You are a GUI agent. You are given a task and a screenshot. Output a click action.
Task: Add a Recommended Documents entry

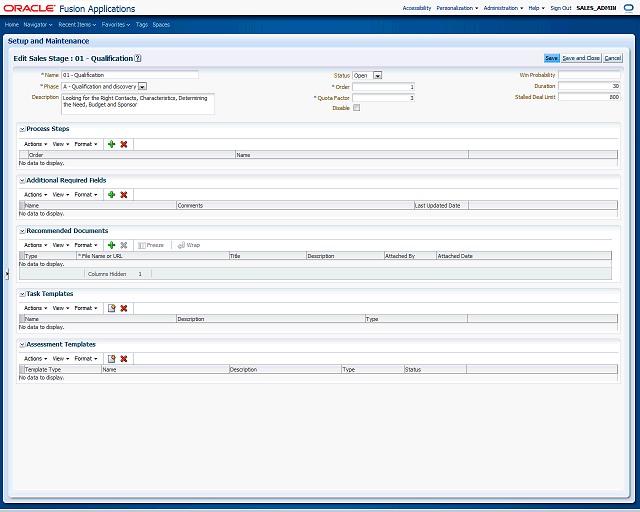click(111, 245)
